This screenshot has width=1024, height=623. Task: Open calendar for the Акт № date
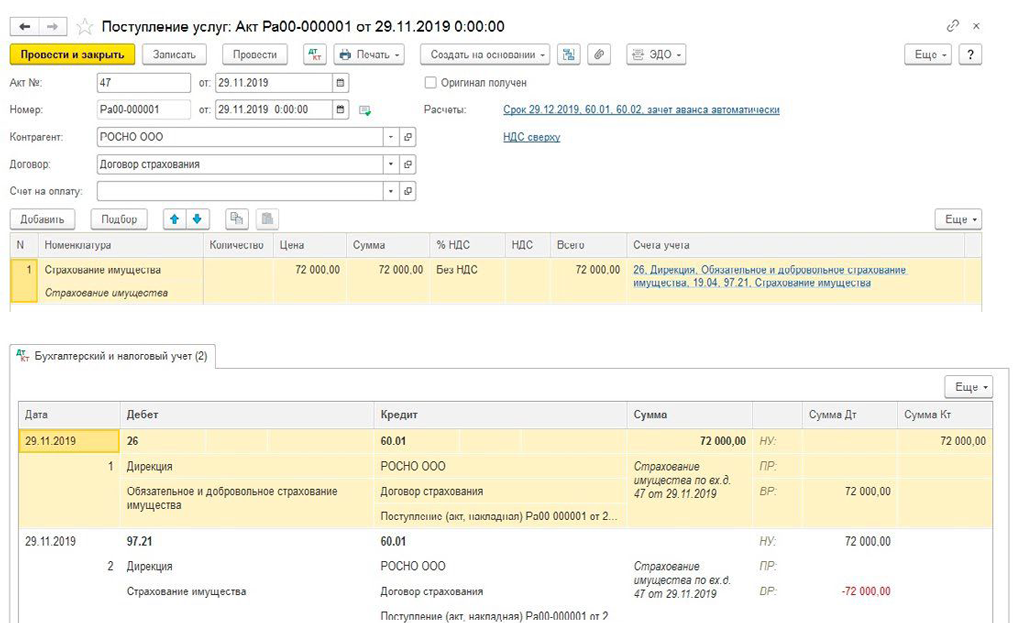click(x=340, y=83)
